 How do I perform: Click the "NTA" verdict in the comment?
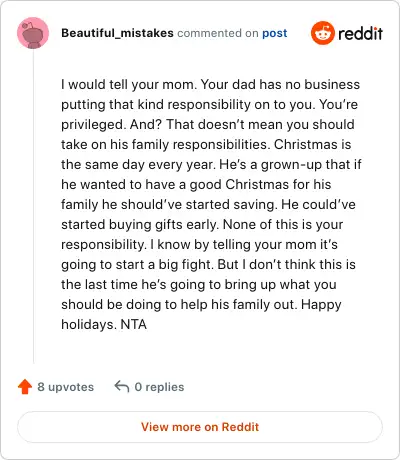pos(133,324)
